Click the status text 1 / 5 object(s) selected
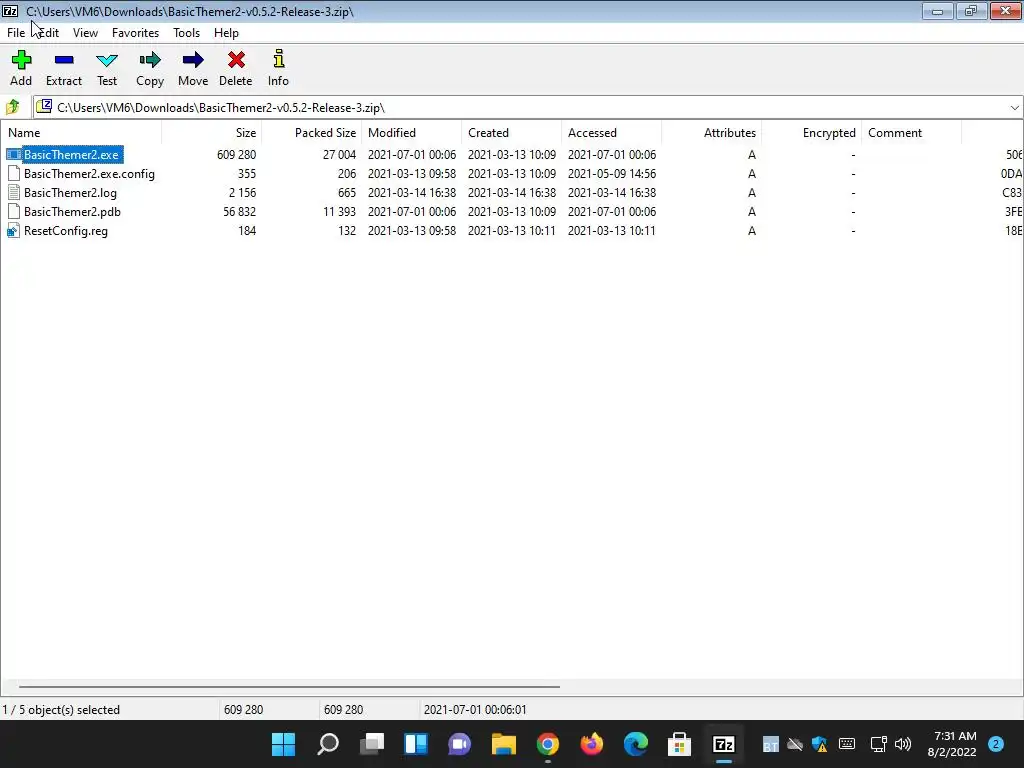Screen dimensions: 1024x768 click(61, 709)
